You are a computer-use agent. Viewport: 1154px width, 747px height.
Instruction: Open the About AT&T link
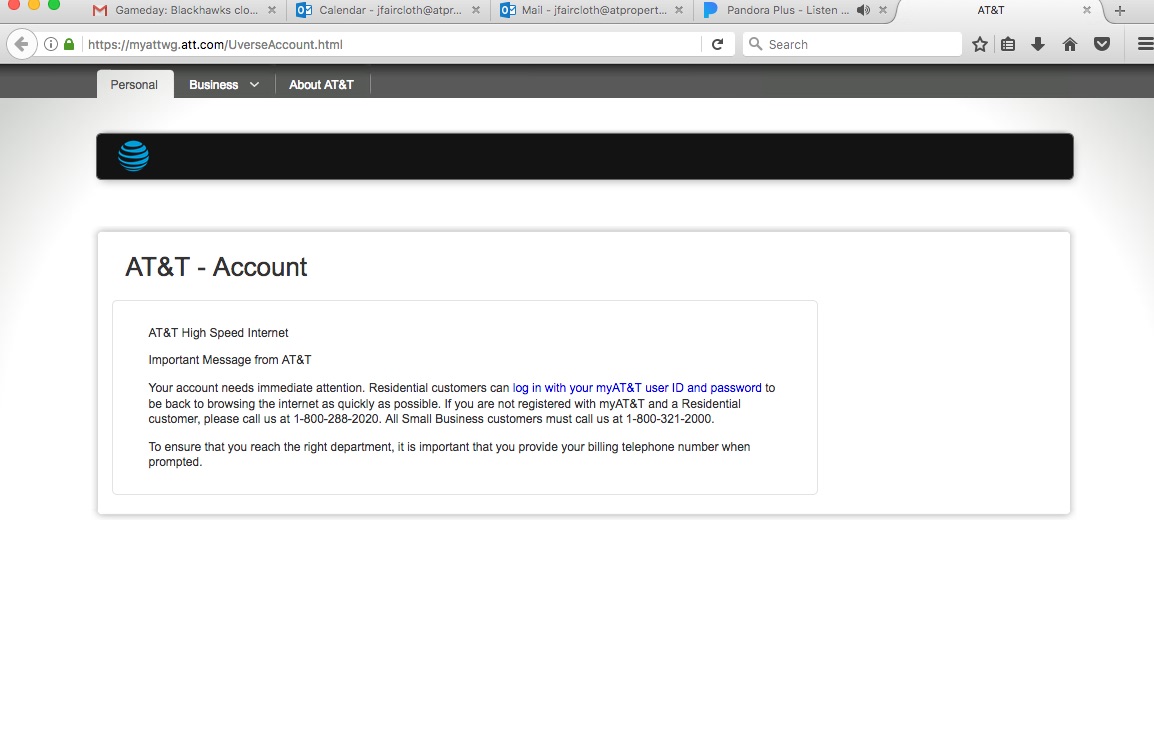point(322,85)
